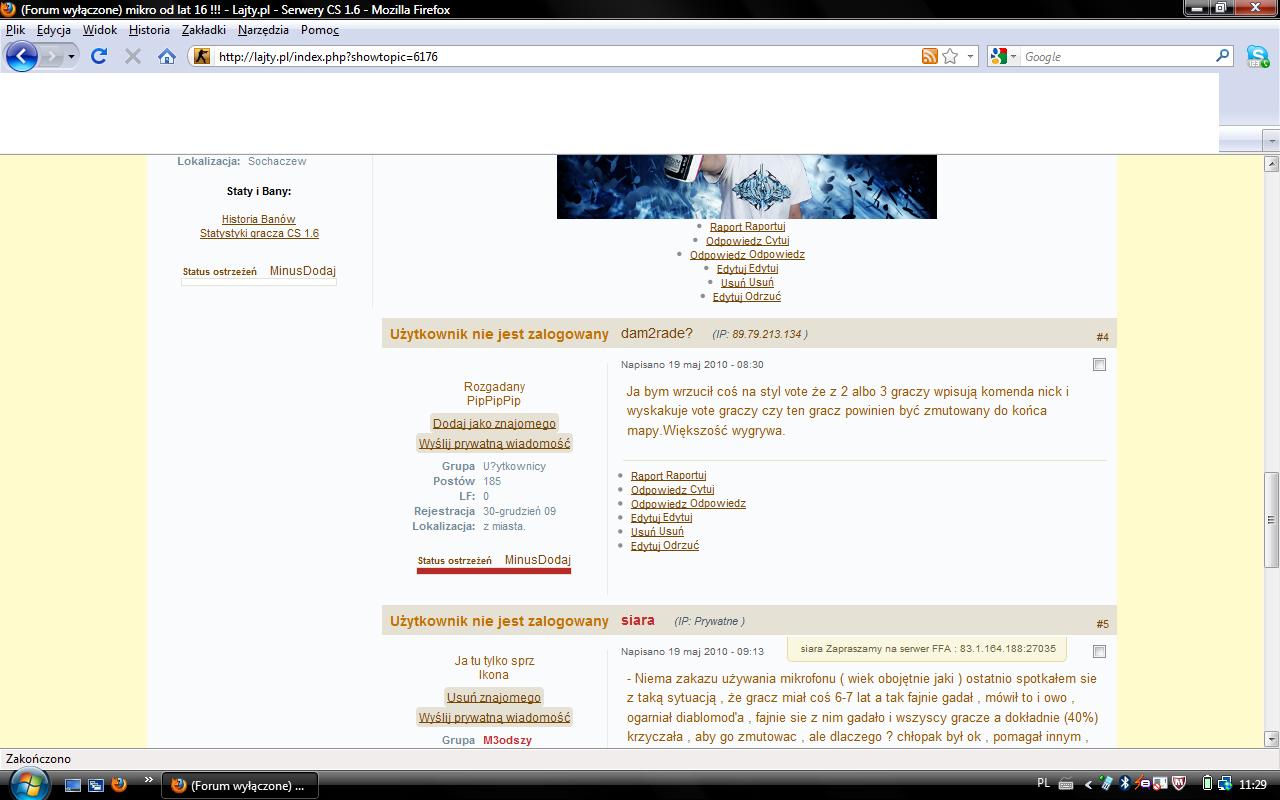Tick the checkbox on post #4
The height and width of the screenshot is (800, 1280).
pos(1099,365)
